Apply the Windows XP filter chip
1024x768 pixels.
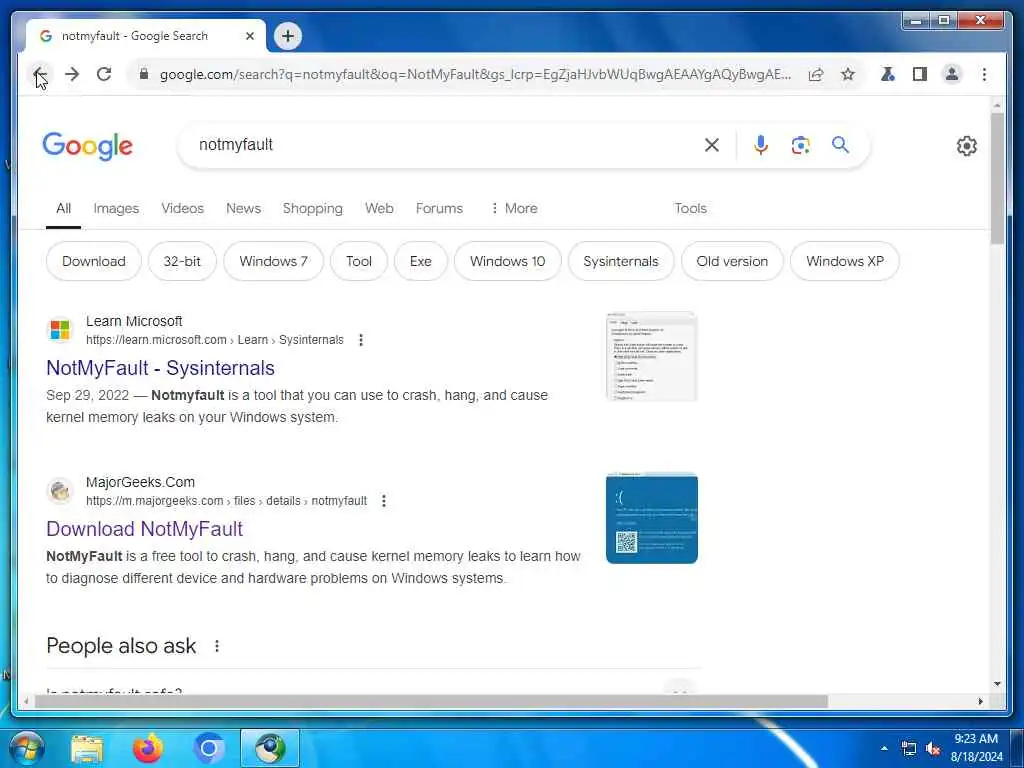pyautogui.click(x=844, y=261)
